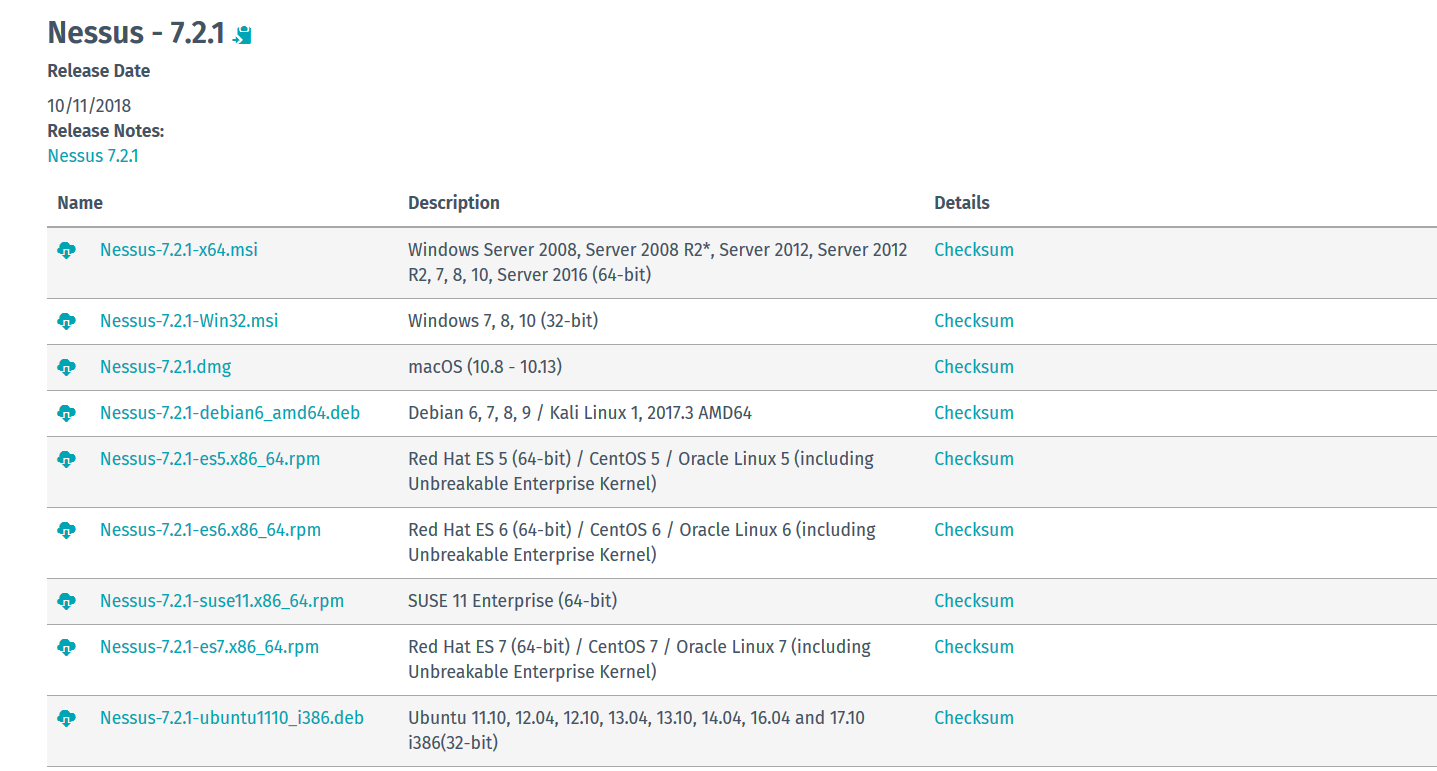Click download cloud icon for es5.x86_64.rpm package
This screenshot has height=771, width=1437.
click(x=67, y=459)
